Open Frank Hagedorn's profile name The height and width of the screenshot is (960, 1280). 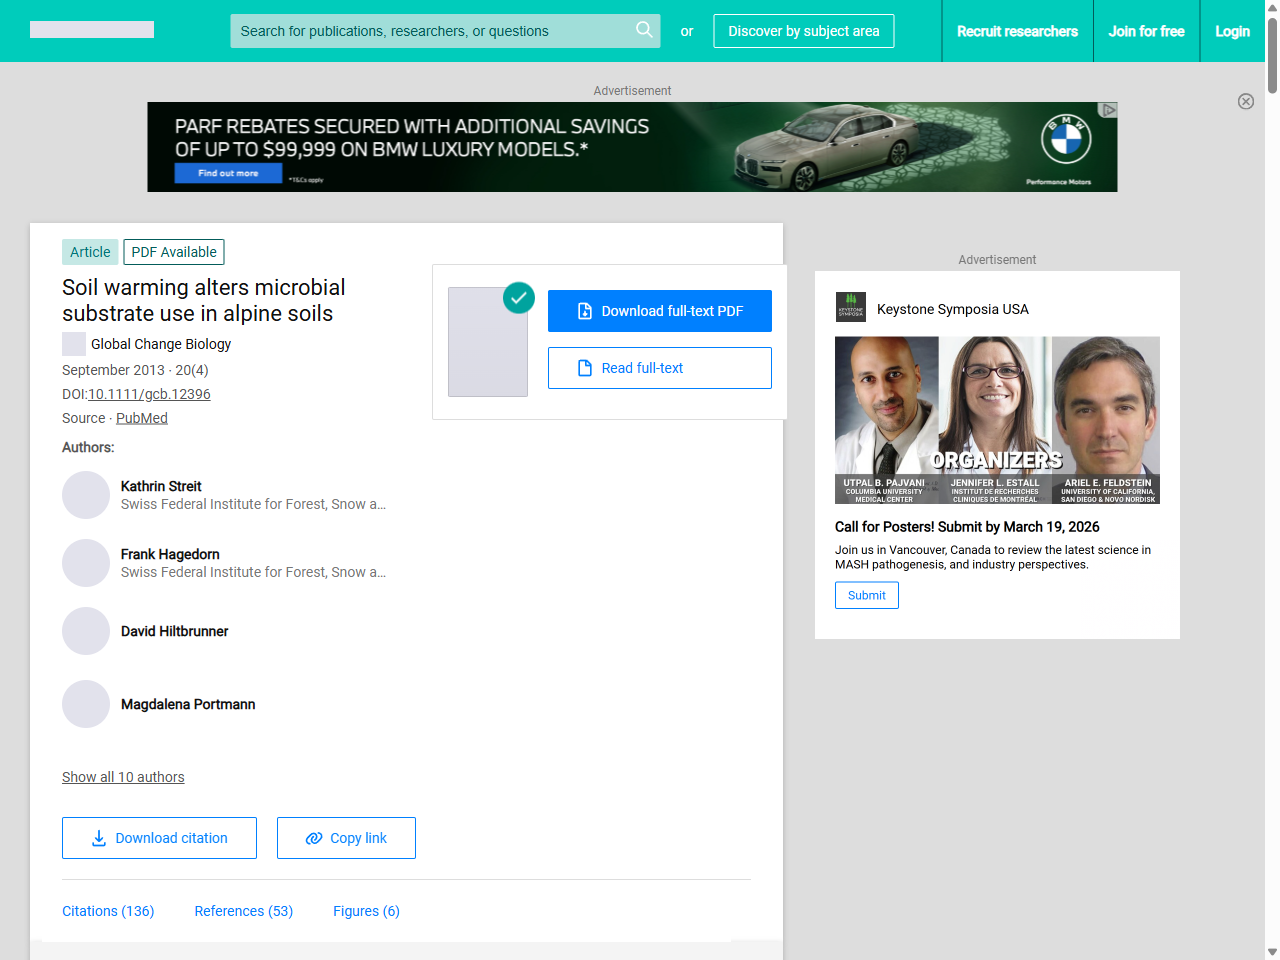[x=170, y=554]
